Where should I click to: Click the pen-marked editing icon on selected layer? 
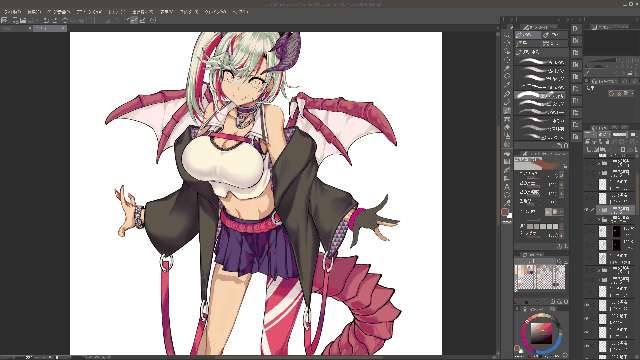click(x=593, y=210)
